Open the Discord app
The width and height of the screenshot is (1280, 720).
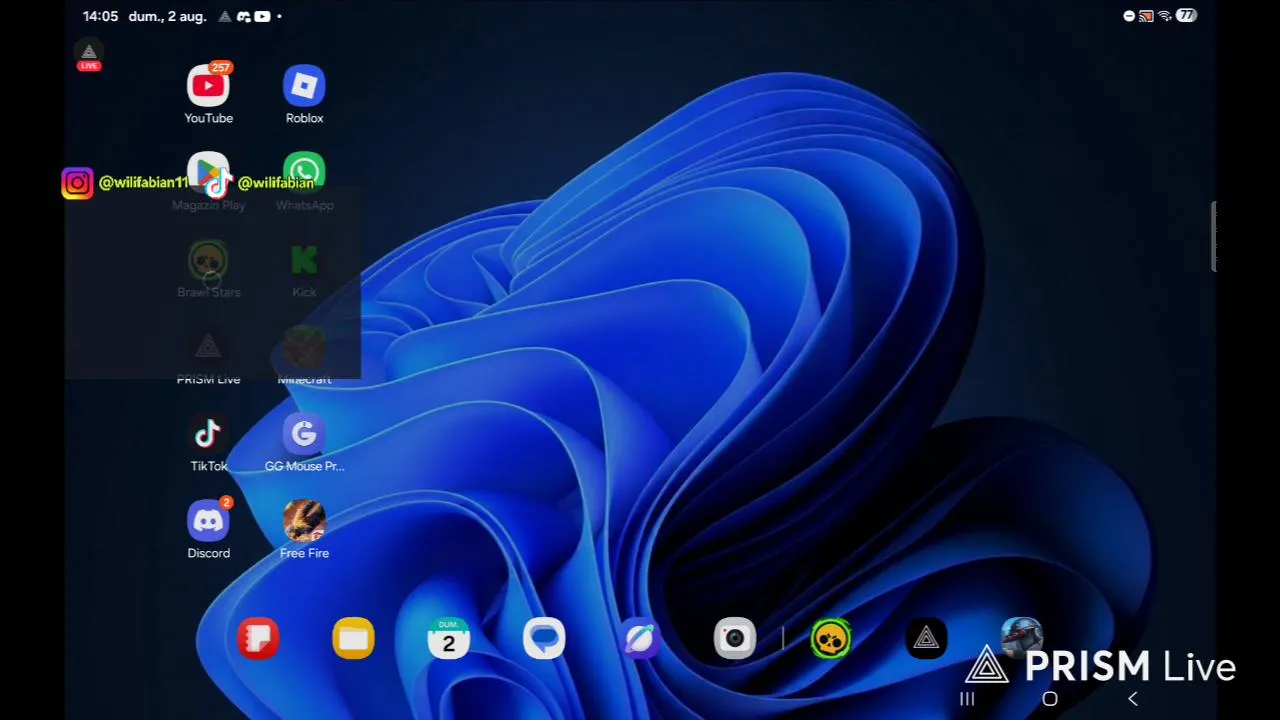[208, 522]
